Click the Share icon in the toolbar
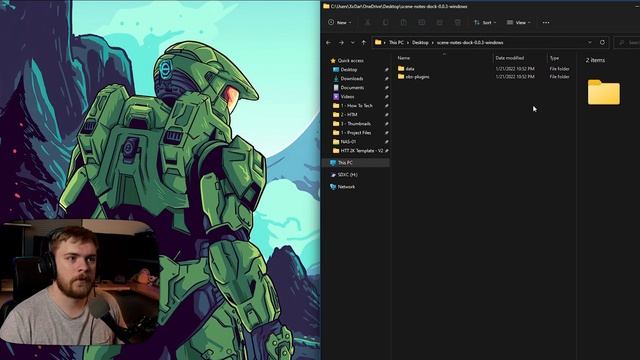This screenshot has height=360, width=640. [440, 22]
